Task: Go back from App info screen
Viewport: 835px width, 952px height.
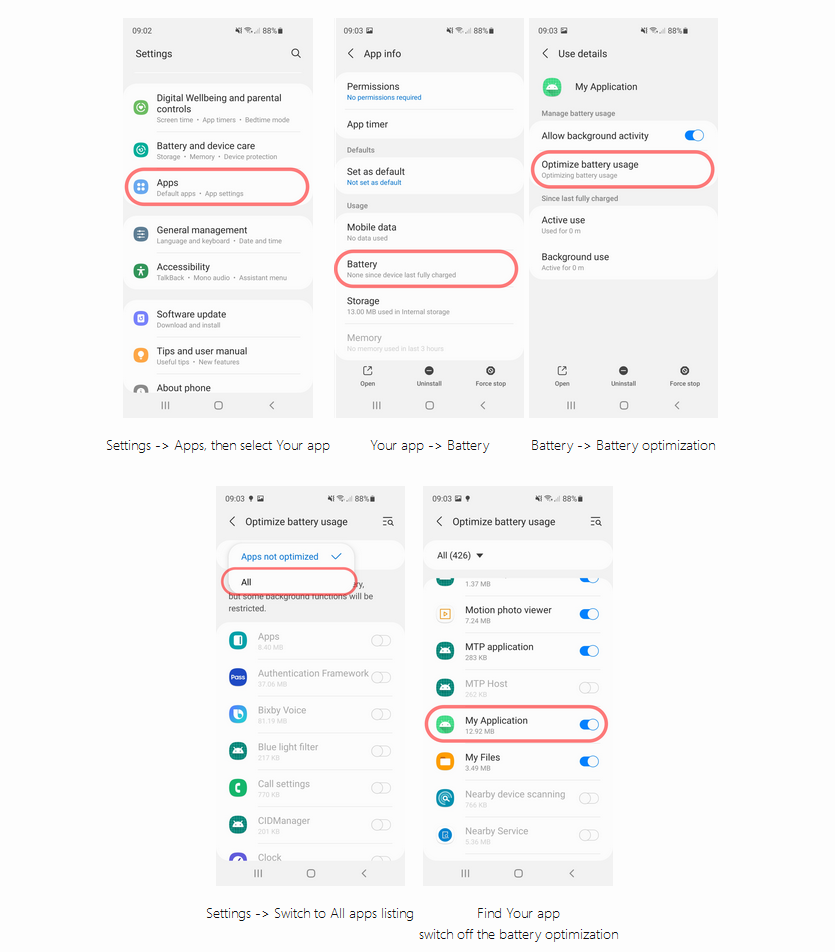Action: click(351, 53)
